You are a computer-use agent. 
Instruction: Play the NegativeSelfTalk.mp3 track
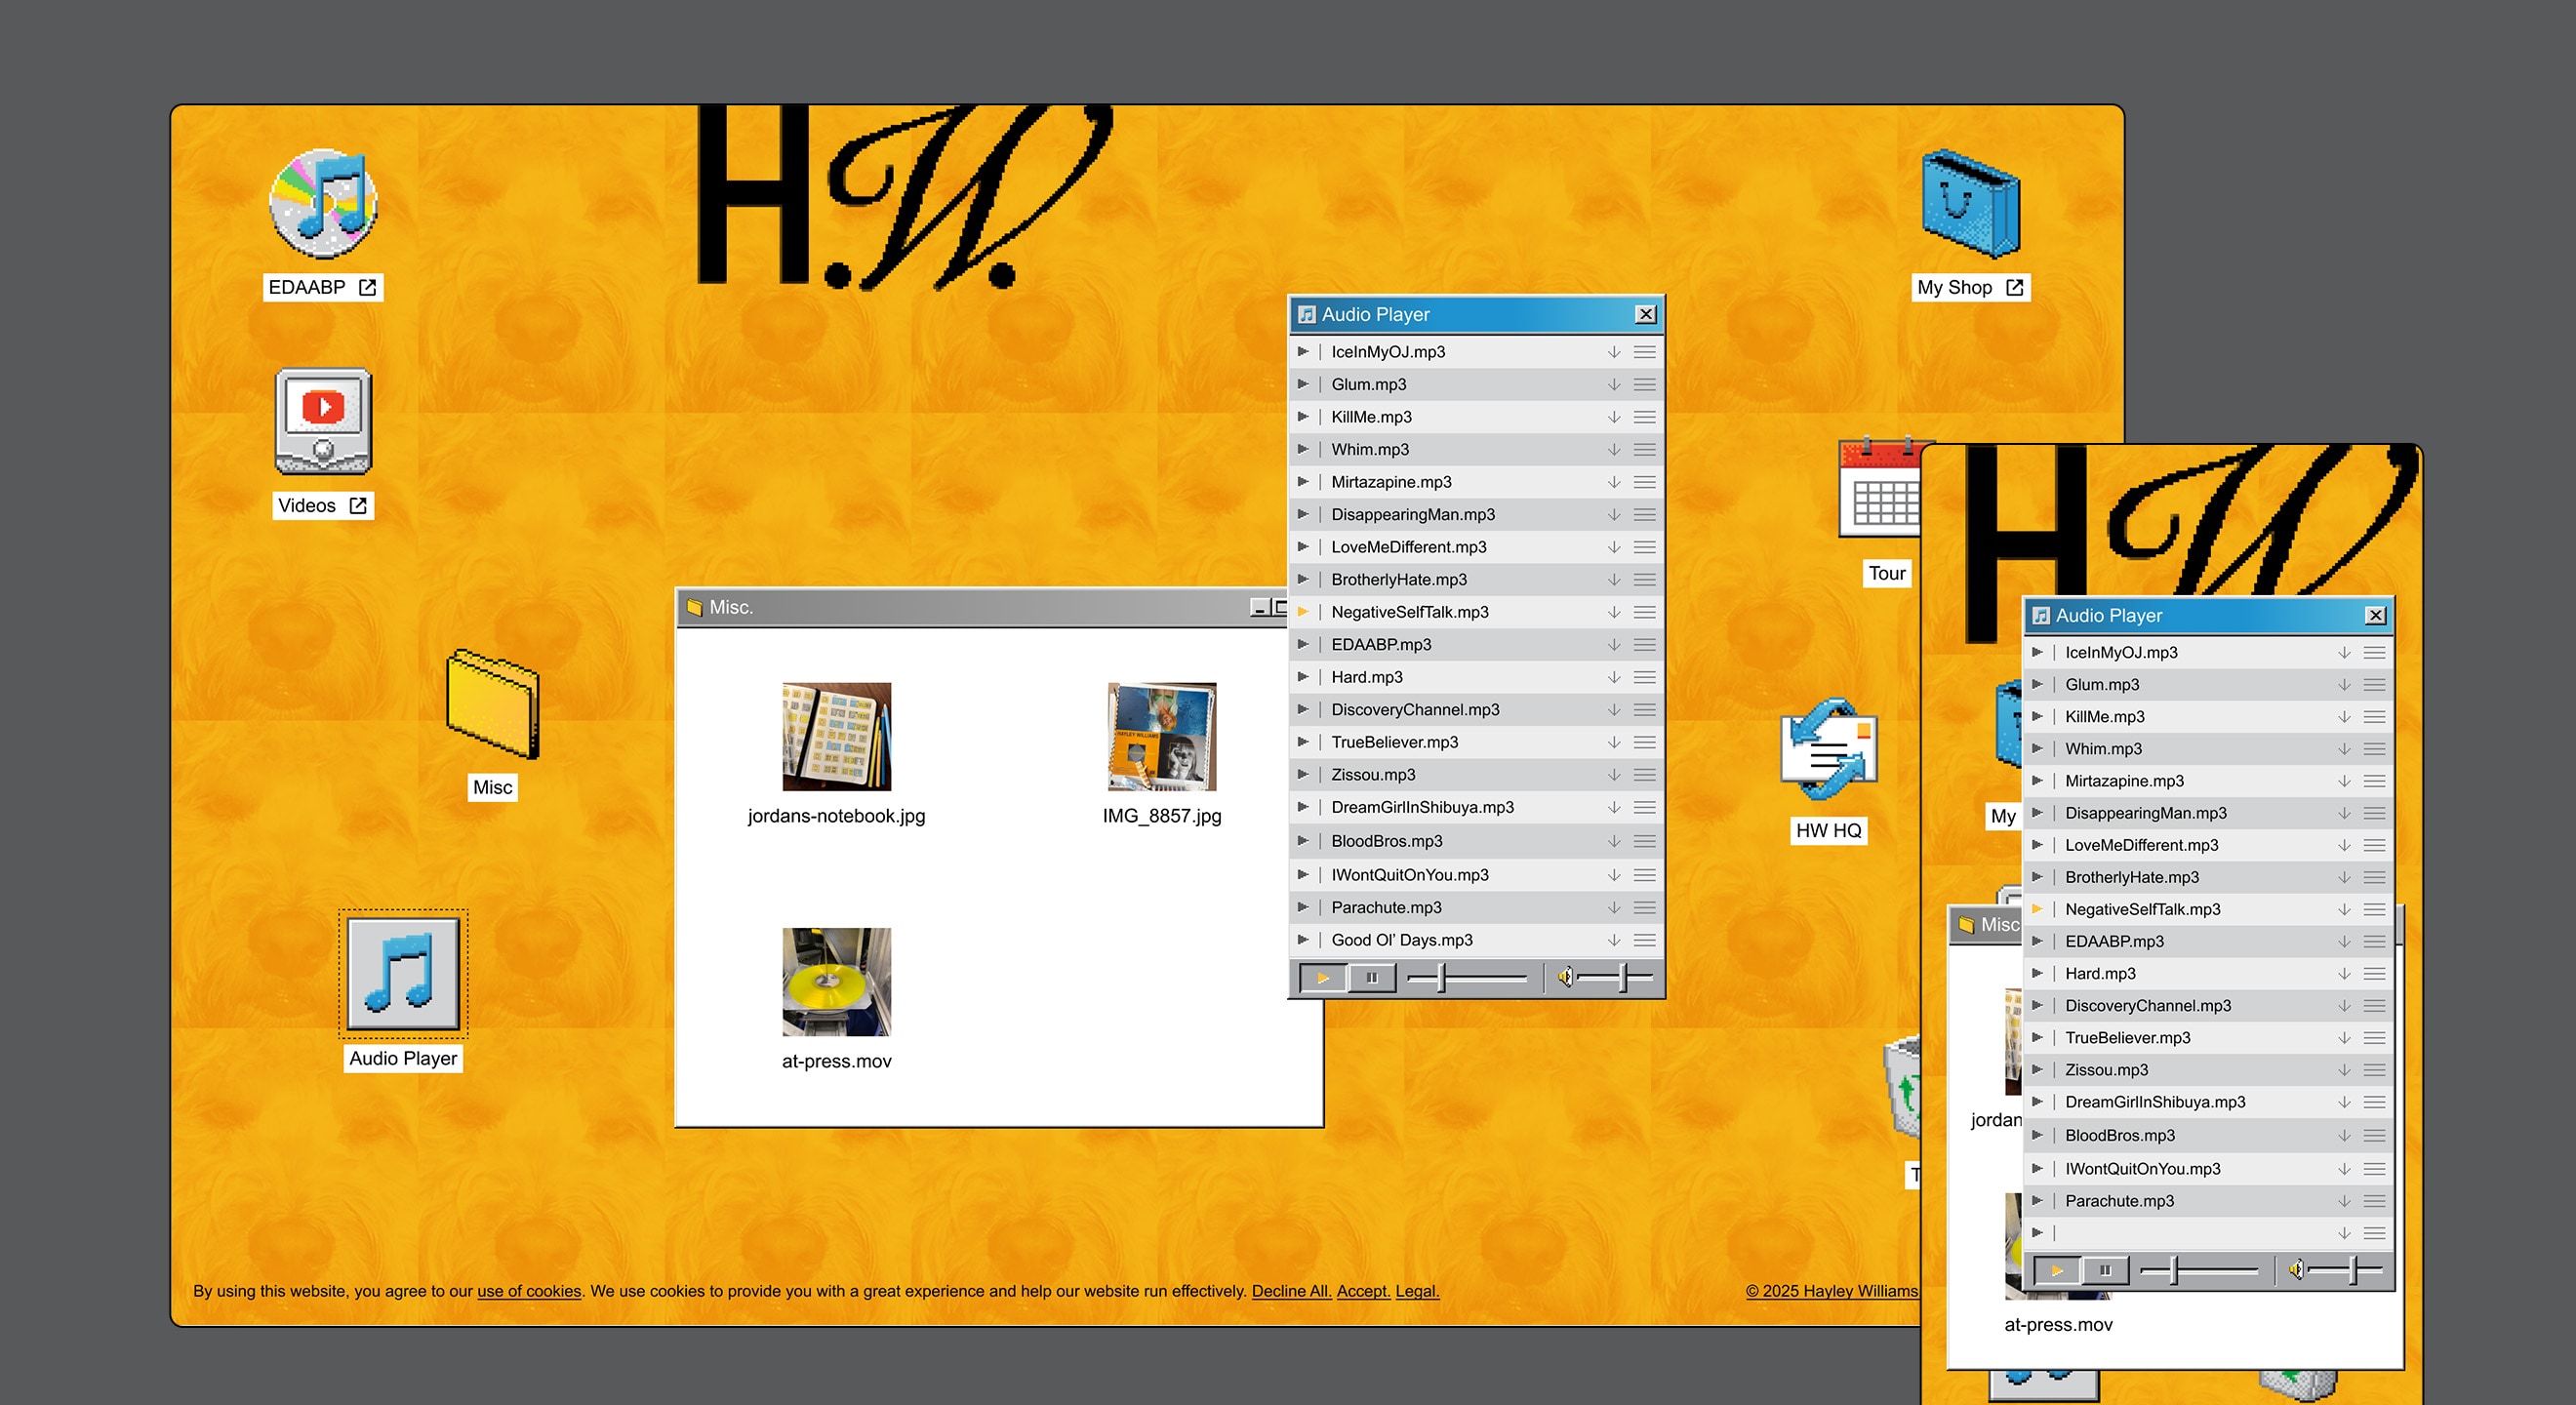click(1303, 611)
